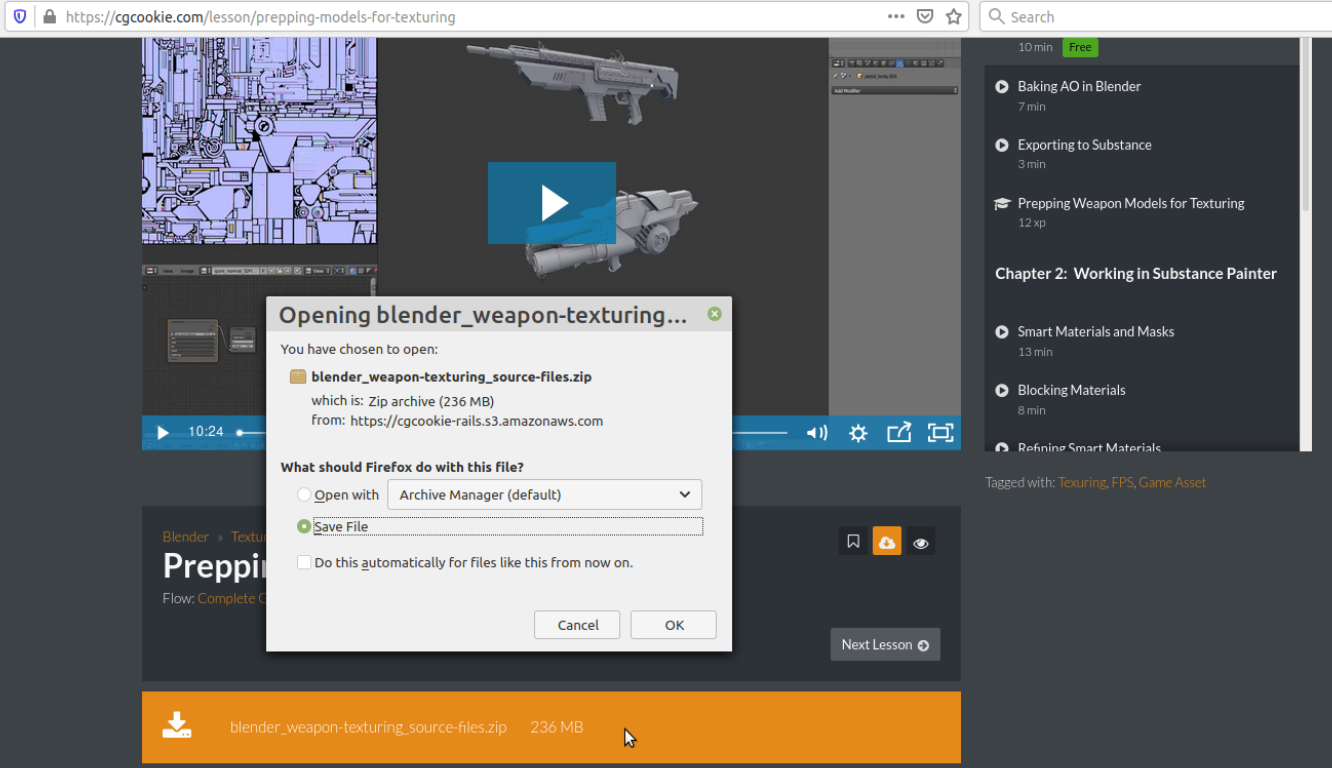Open Smart Materials and Masks lesson
Screen dimensions: 1332x768
coord(1096,332)
